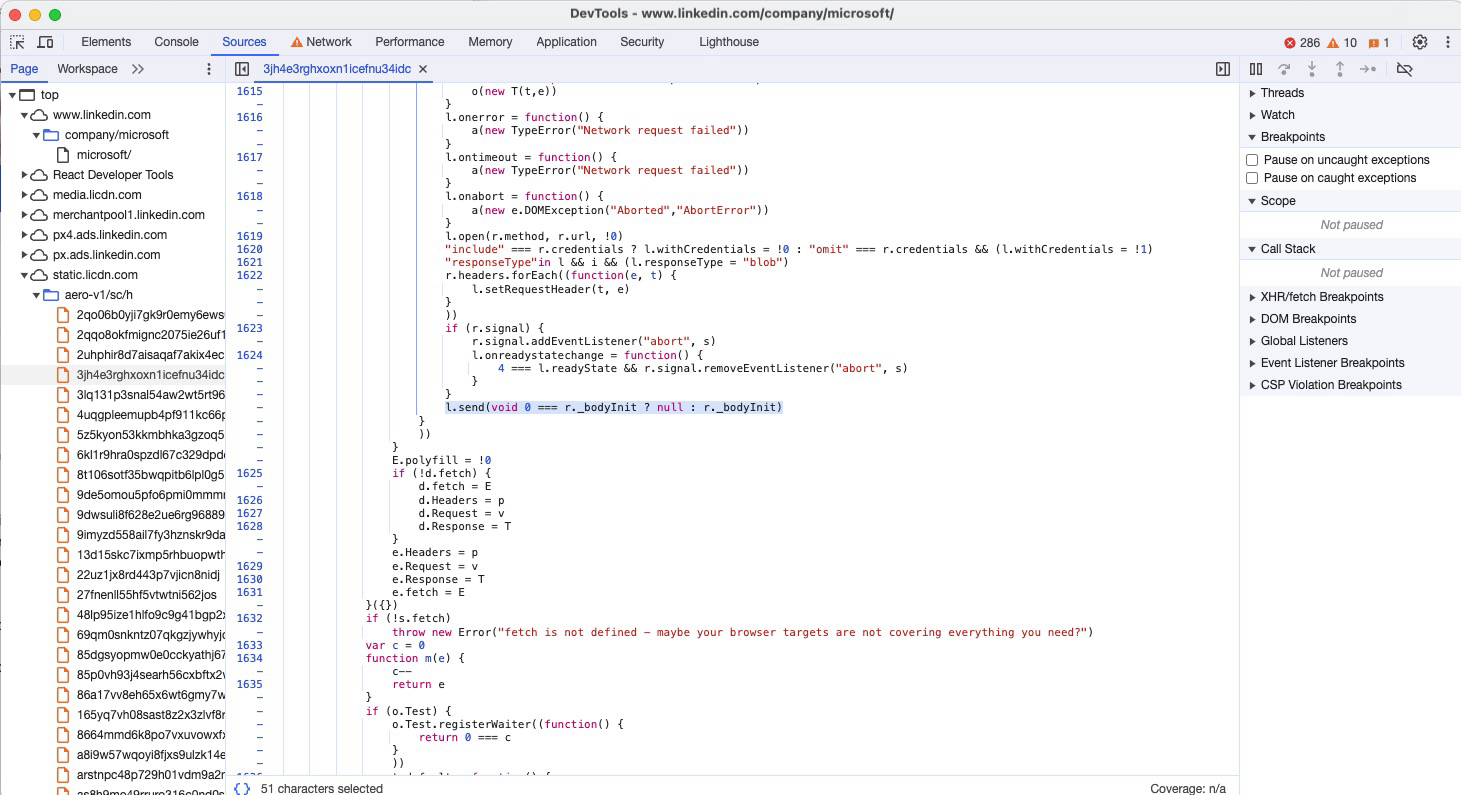Select the Page navigator tab
The image size is (1461, 795).
coord(24,69)
